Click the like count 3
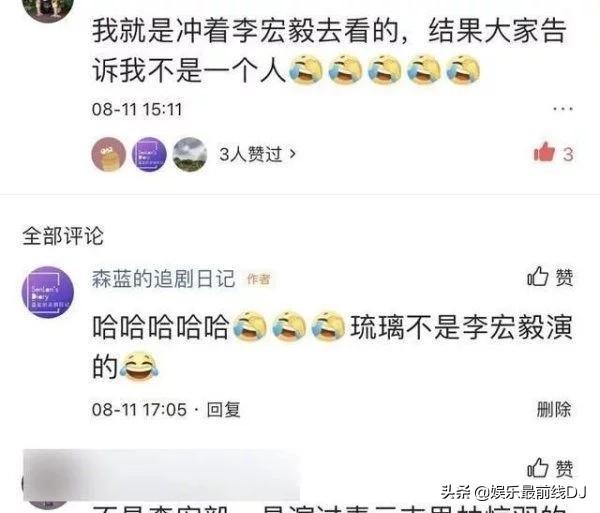600x513 pixels. [568, 155]
